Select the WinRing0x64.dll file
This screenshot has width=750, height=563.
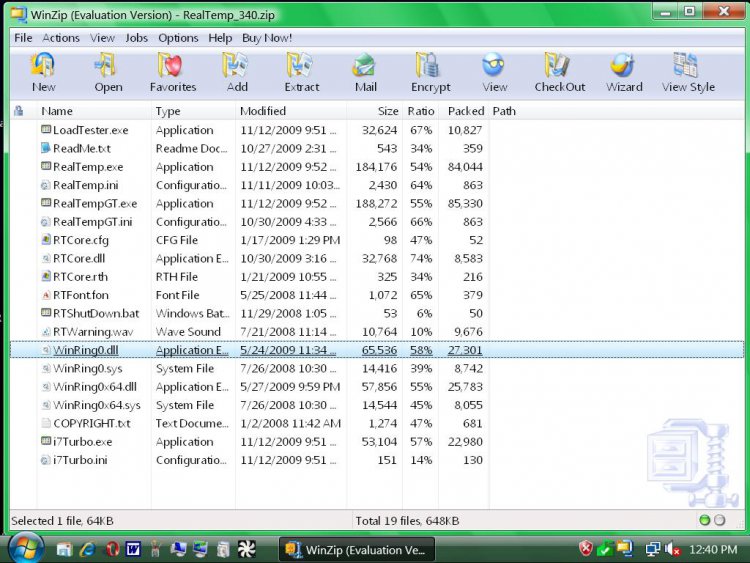coord(95,386)
